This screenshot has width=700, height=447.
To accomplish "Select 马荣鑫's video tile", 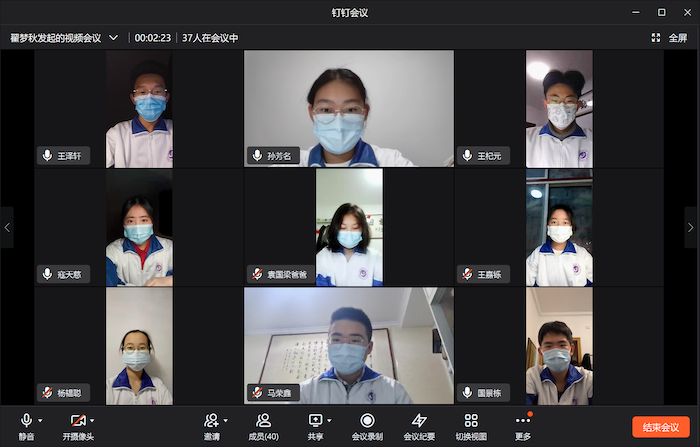I will coord(349,345).
